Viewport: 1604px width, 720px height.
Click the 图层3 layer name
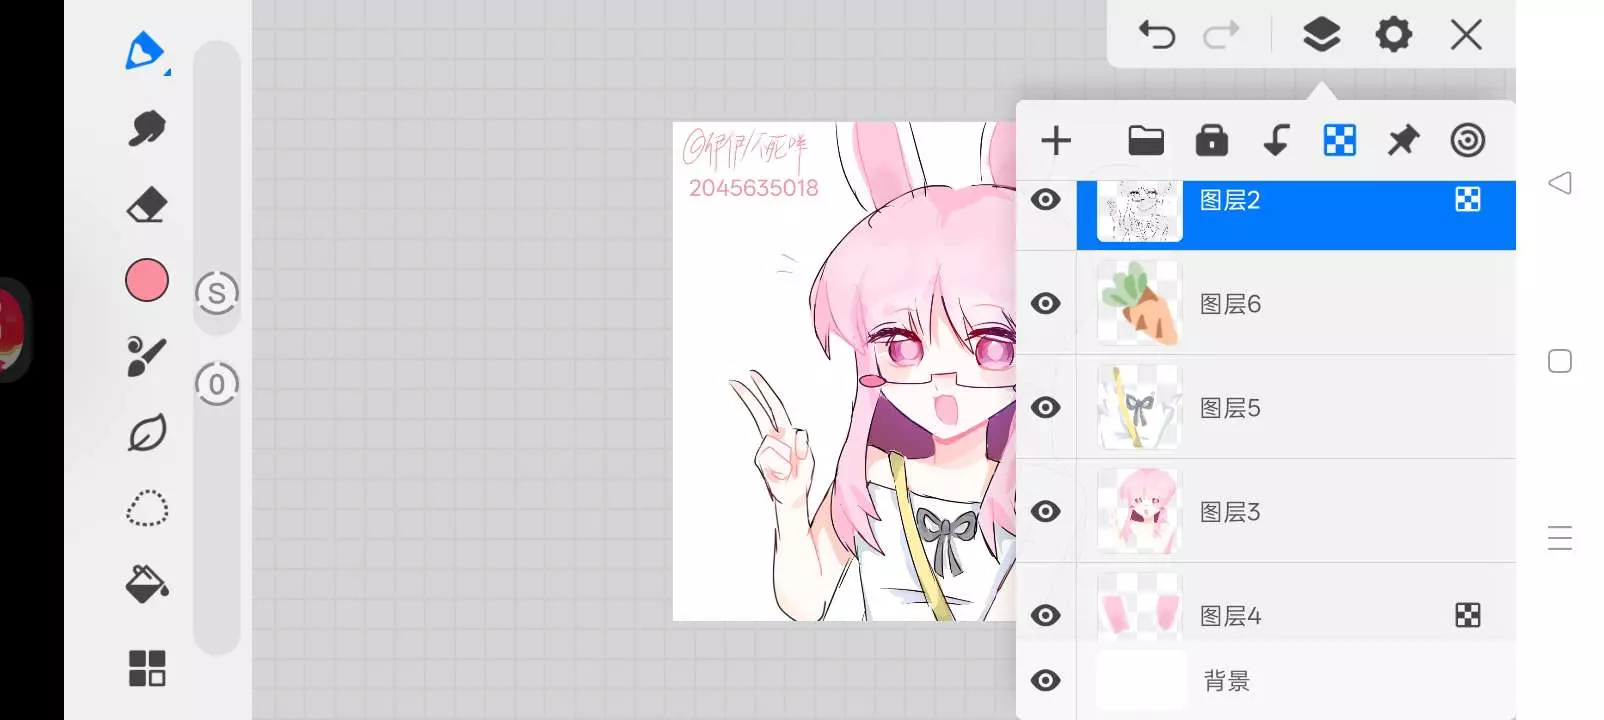(x=1230, y=512)
